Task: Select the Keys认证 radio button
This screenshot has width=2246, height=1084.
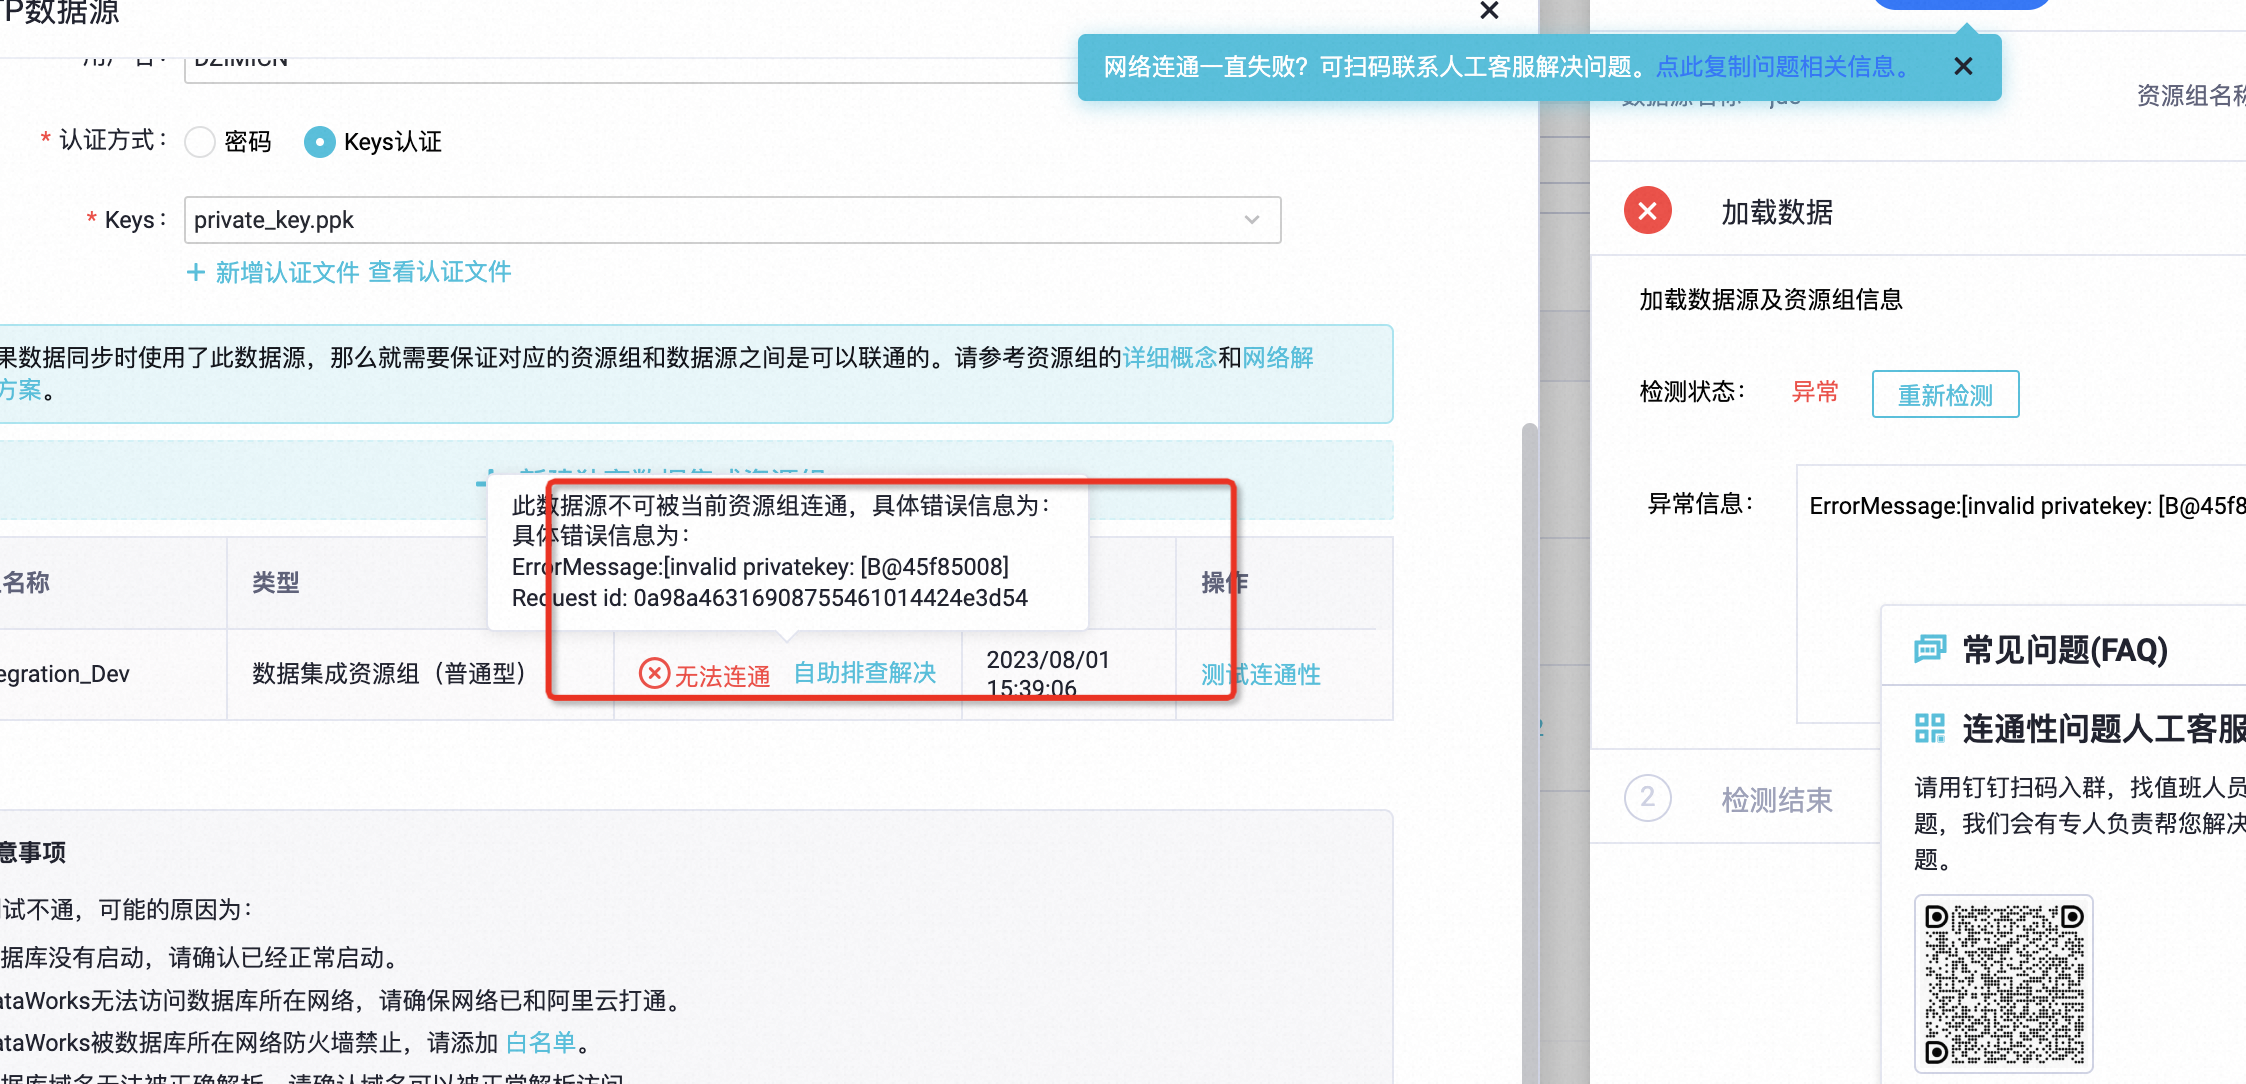Action: pos(319,142)
